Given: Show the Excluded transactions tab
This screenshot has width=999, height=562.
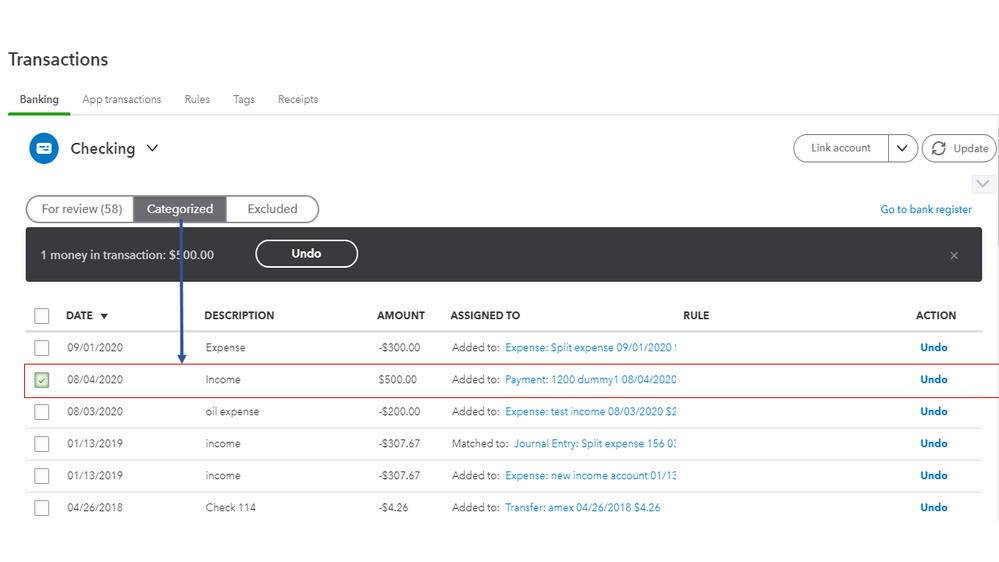Looking at the screenshot, I should (x=272, y=209).
